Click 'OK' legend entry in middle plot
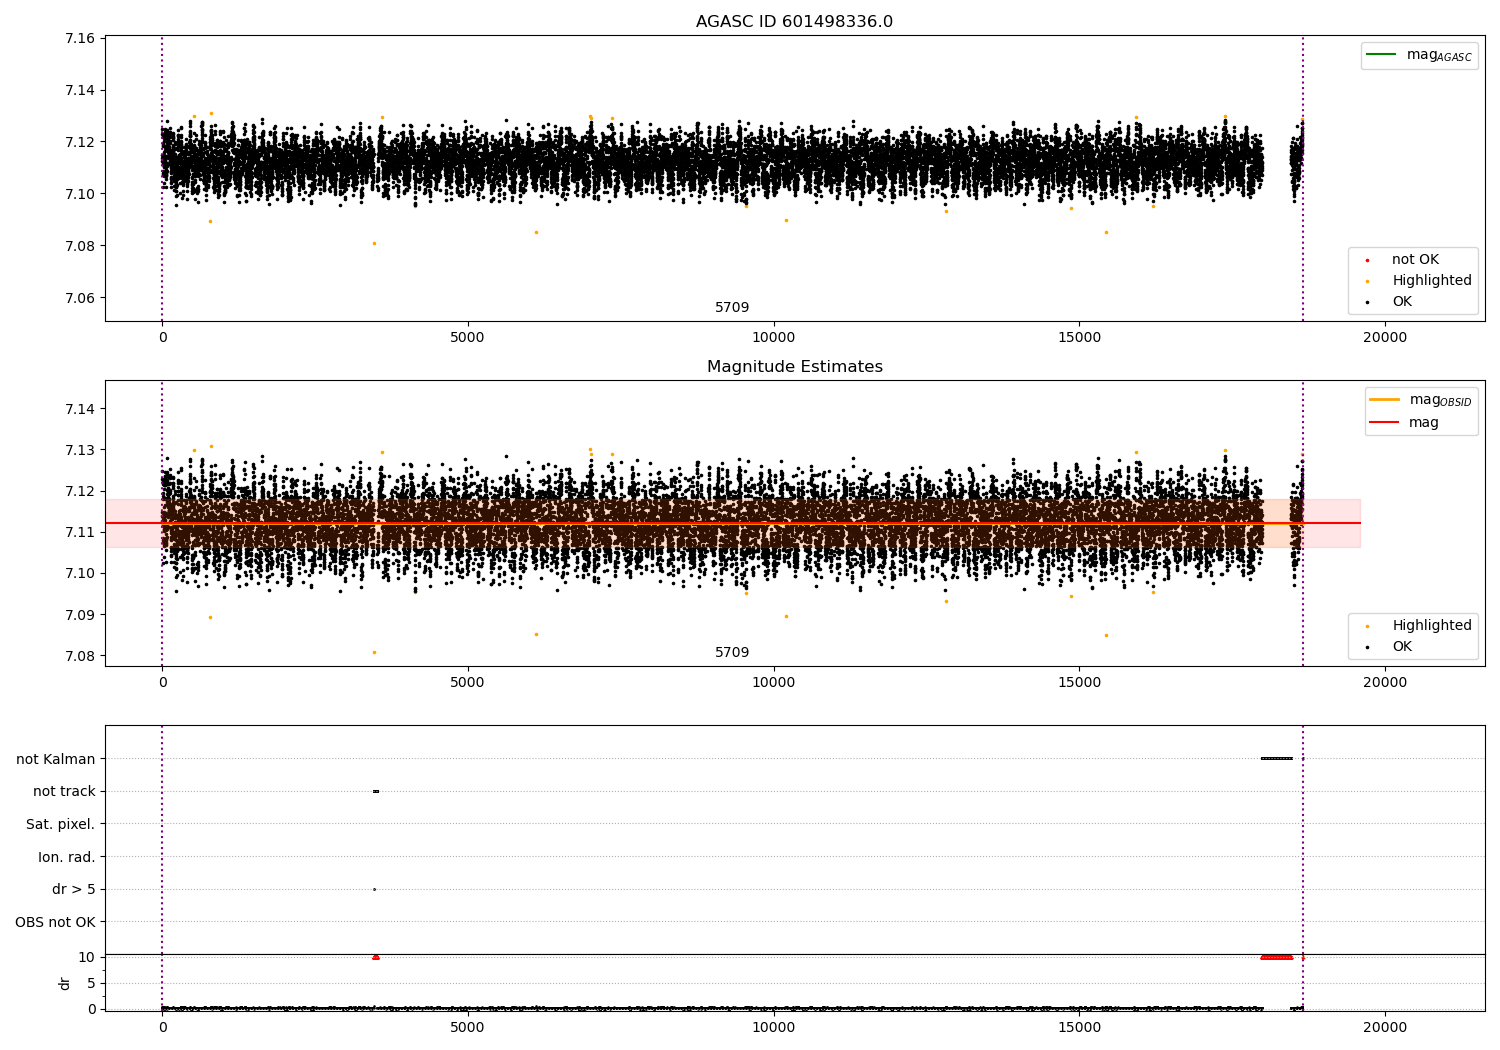 point(1402,646)
